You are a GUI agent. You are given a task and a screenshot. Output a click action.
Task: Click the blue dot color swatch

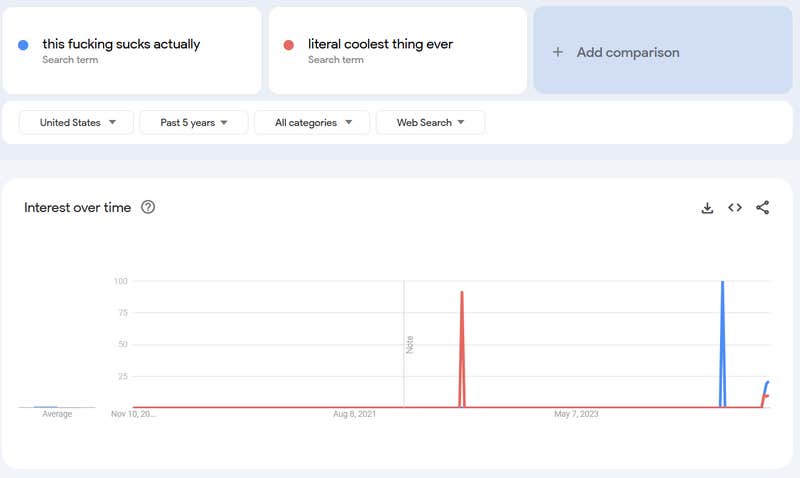click(x=23, y=45)
